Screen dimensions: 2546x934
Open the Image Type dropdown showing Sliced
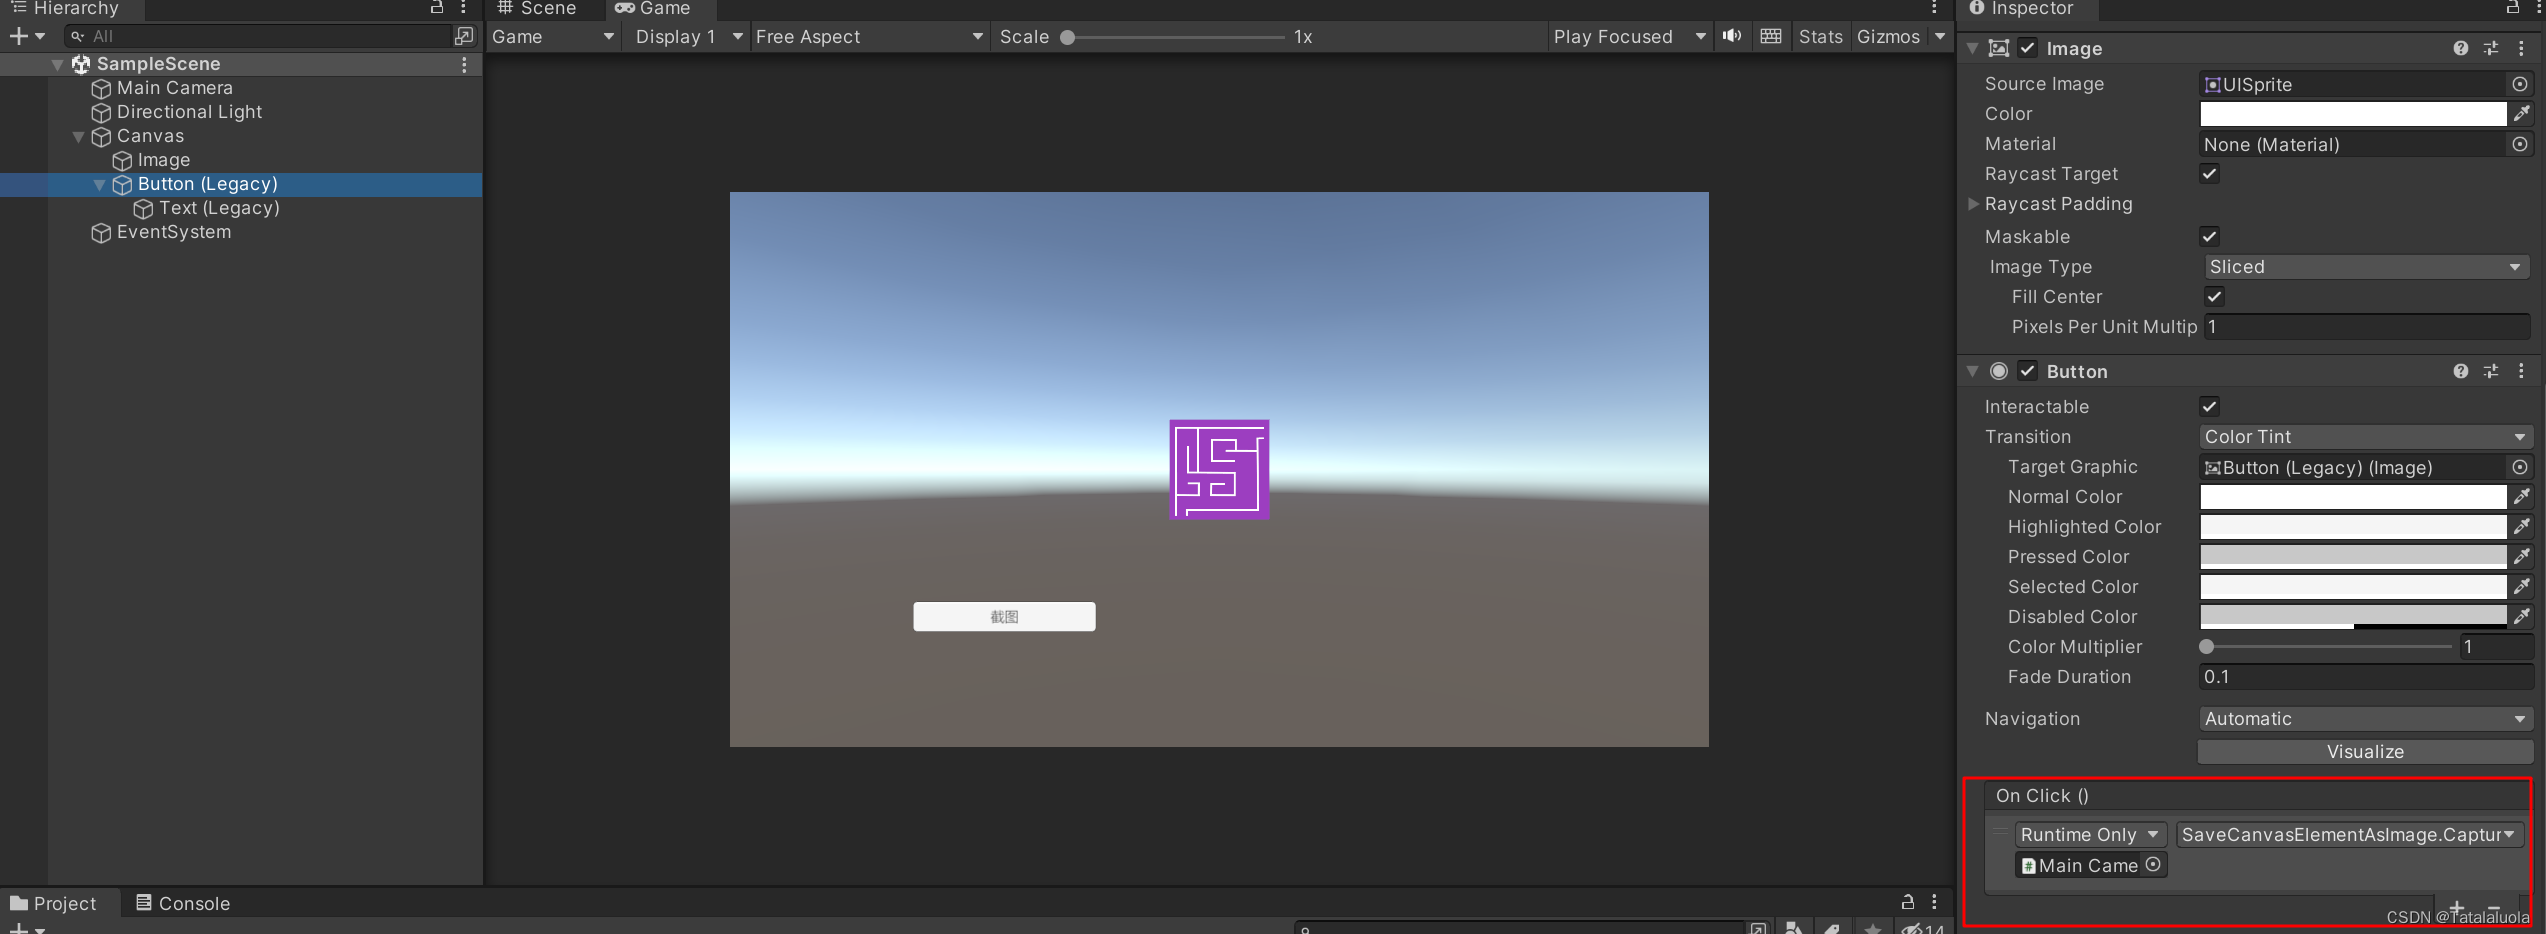tap(2366, 267)
